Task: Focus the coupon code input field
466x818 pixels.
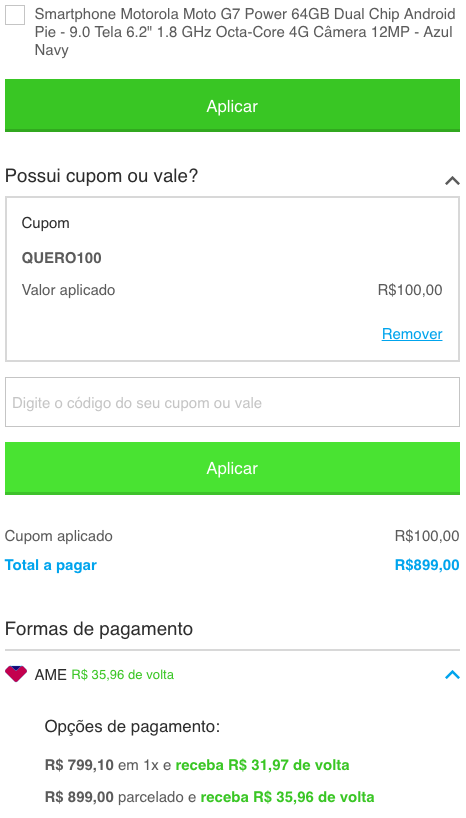Action: [x=232, y=402]
